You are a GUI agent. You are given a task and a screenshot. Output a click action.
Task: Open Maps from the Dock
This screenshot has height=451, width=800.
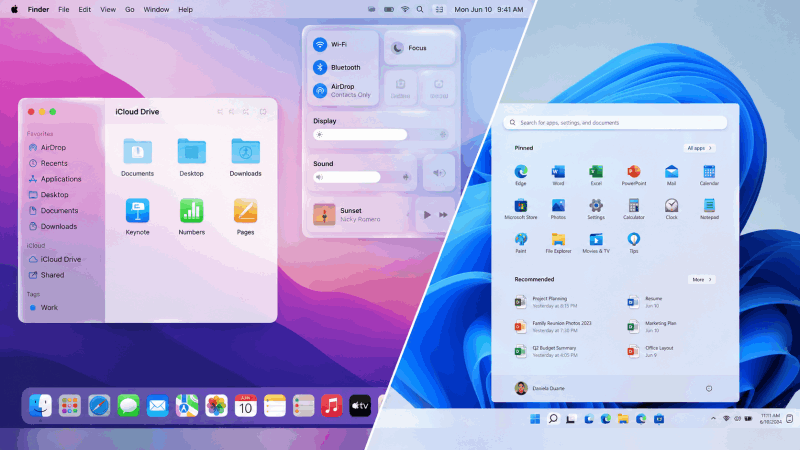pos(187,406)
